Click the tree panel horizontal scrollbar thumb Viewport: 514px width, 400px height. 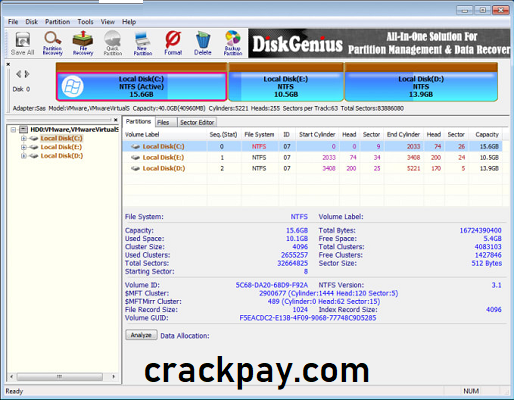(x=60, y=377)
